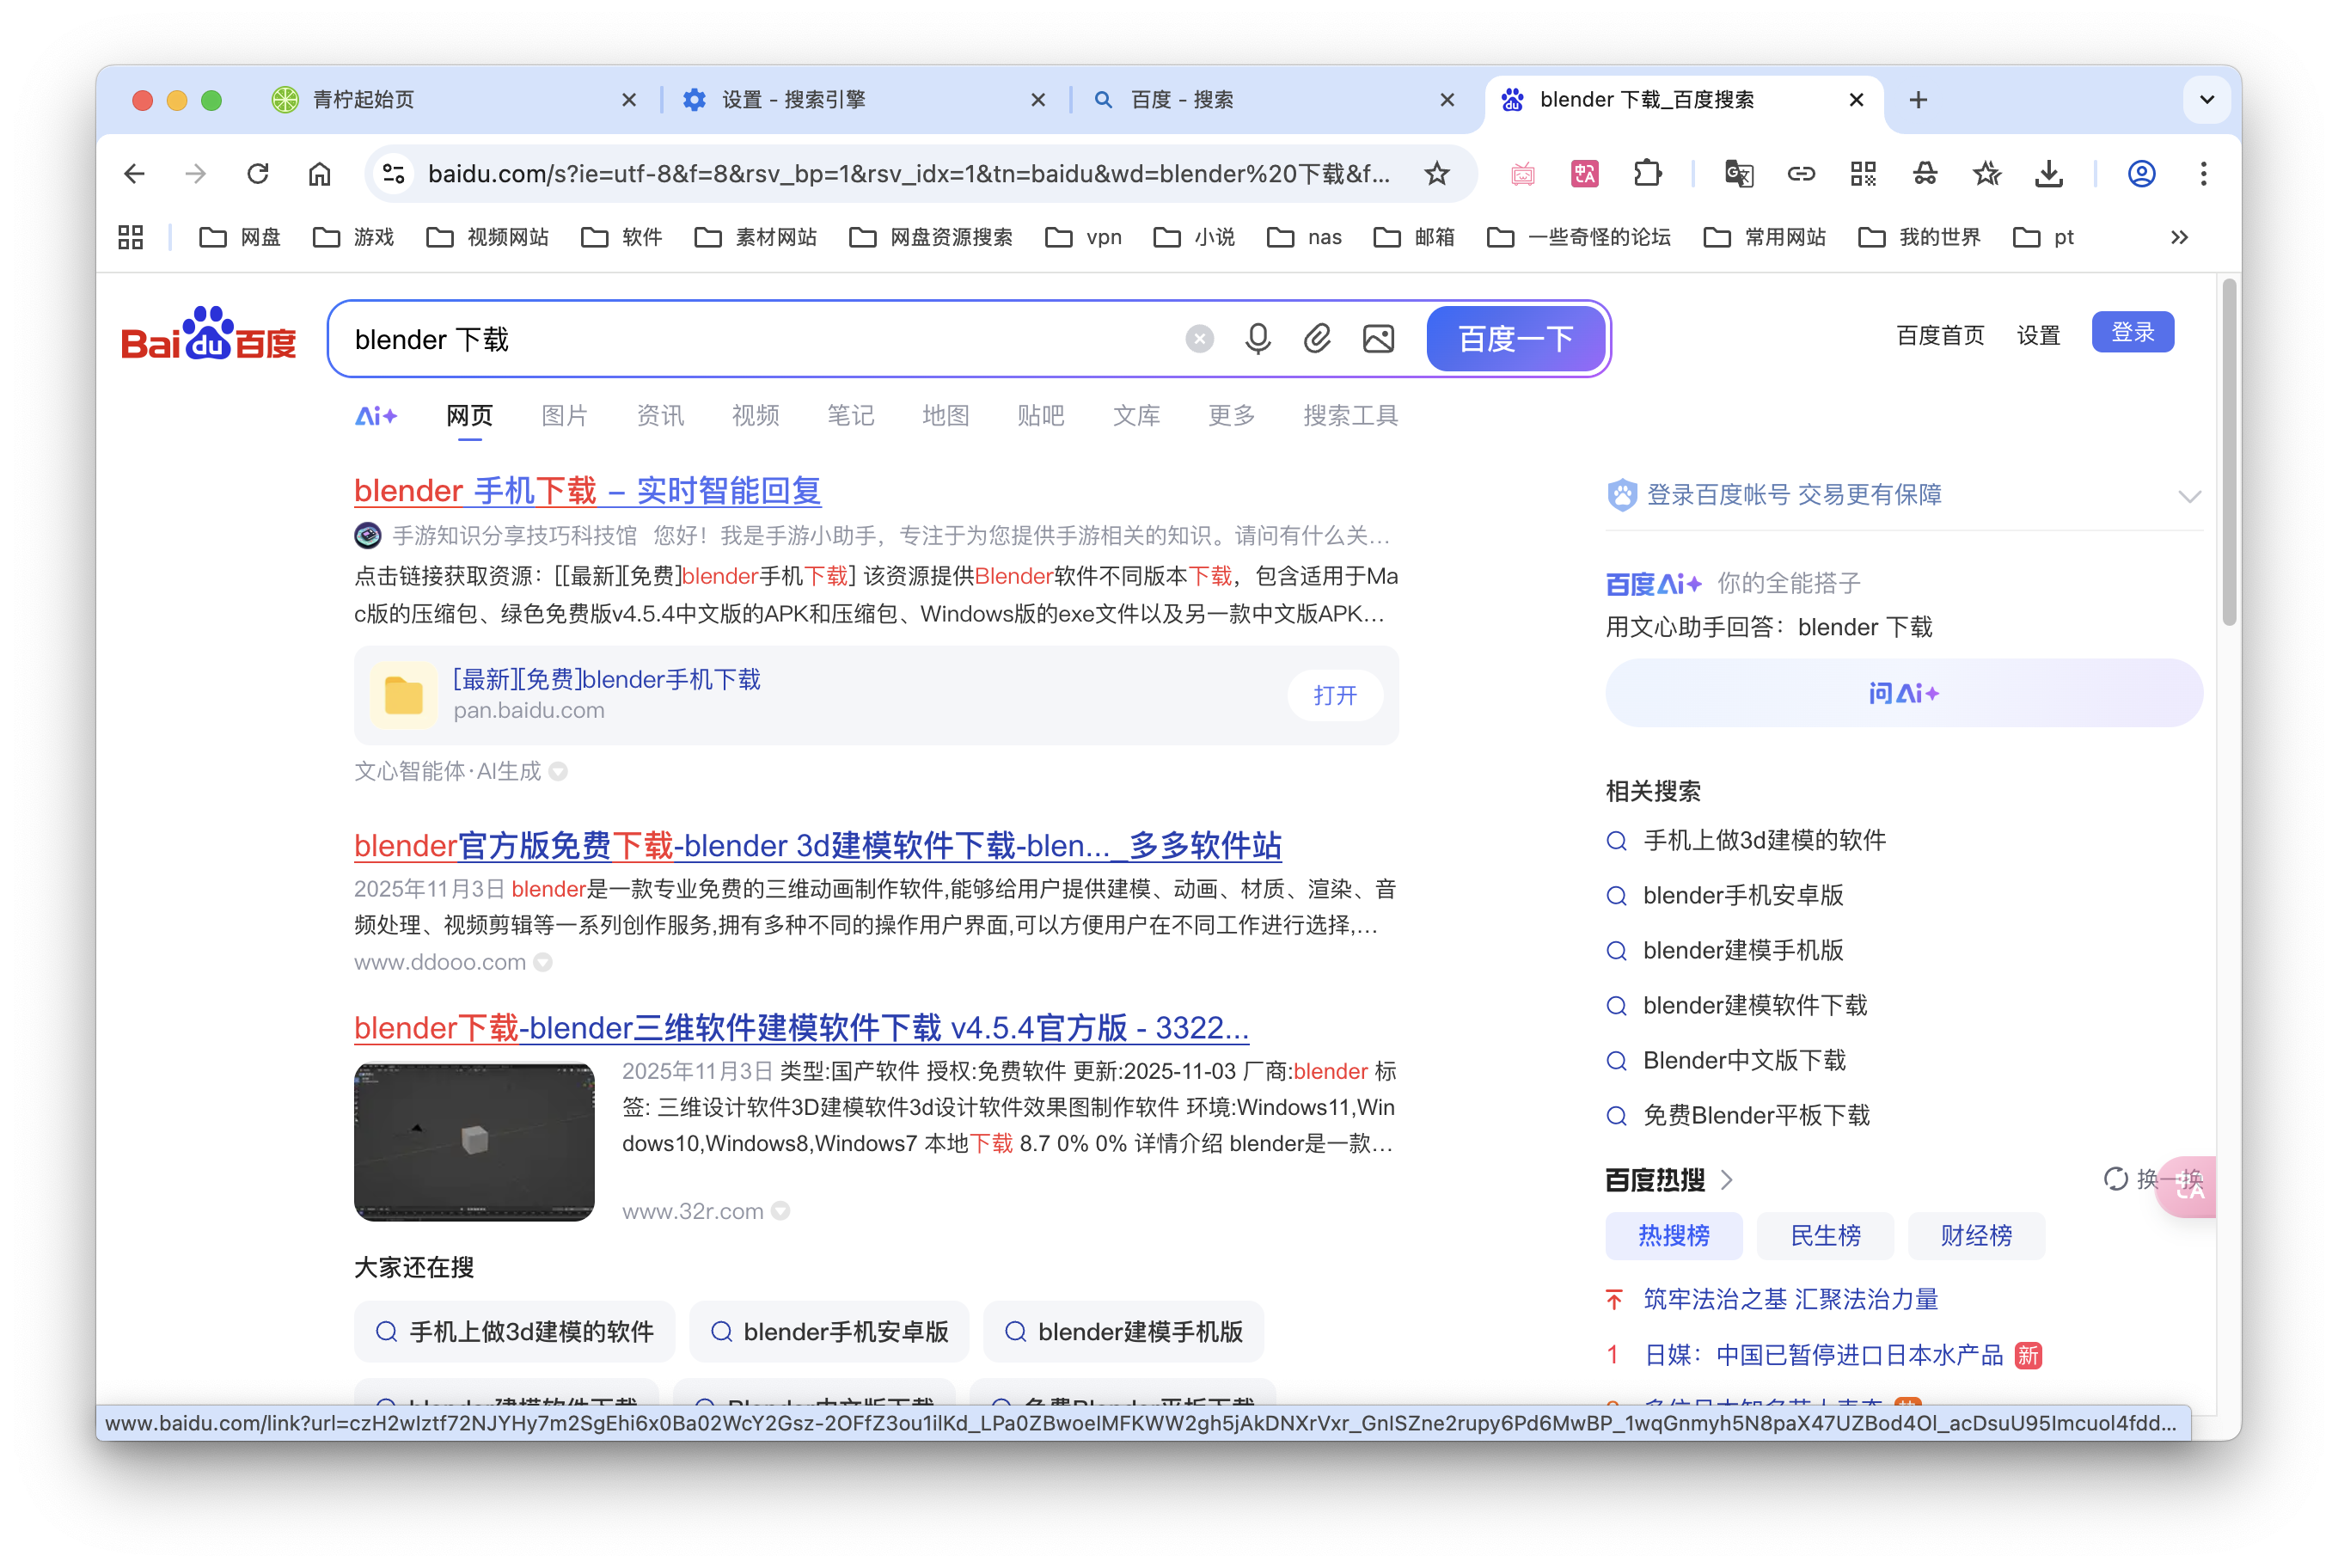Open image search via the camera icon
The width and height of the screenshot is (2338, 1568).
coord(1378,339)
